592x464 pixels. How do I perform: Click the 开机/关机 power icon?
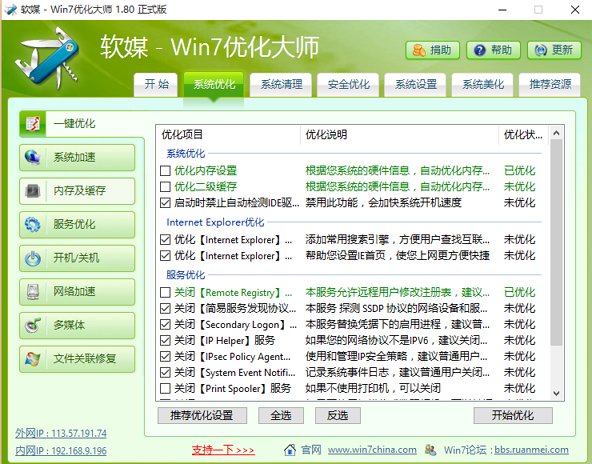click(33, 258)
